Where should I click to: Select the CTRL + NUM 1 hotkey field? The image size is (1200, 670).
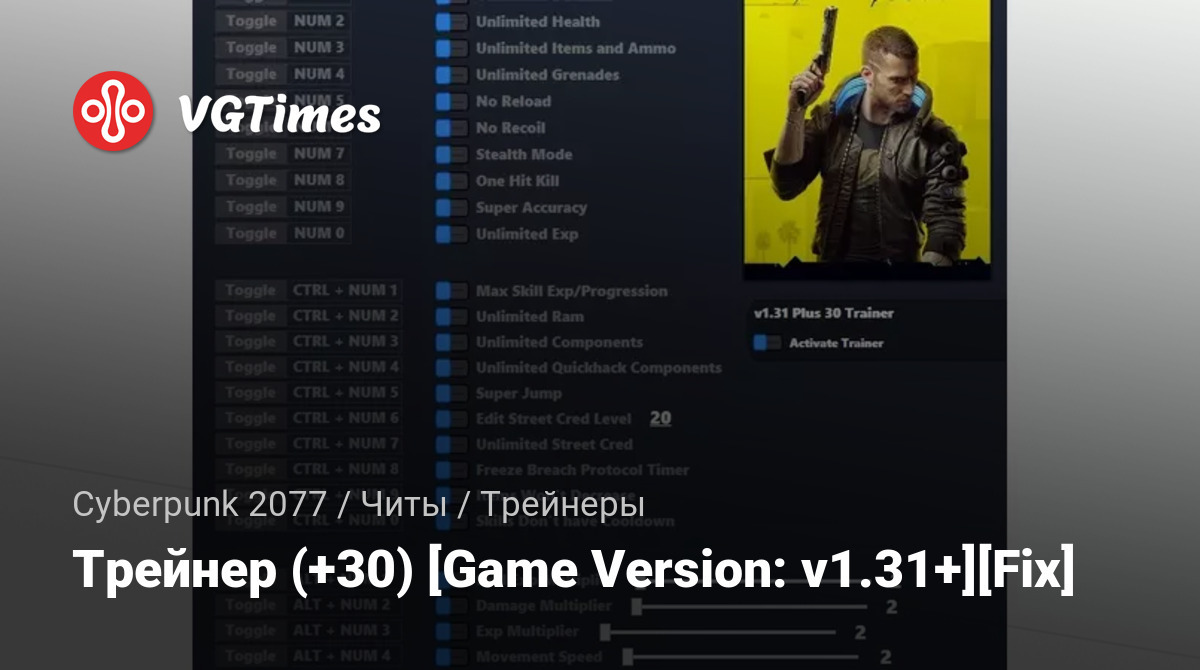tap(346, 291)
